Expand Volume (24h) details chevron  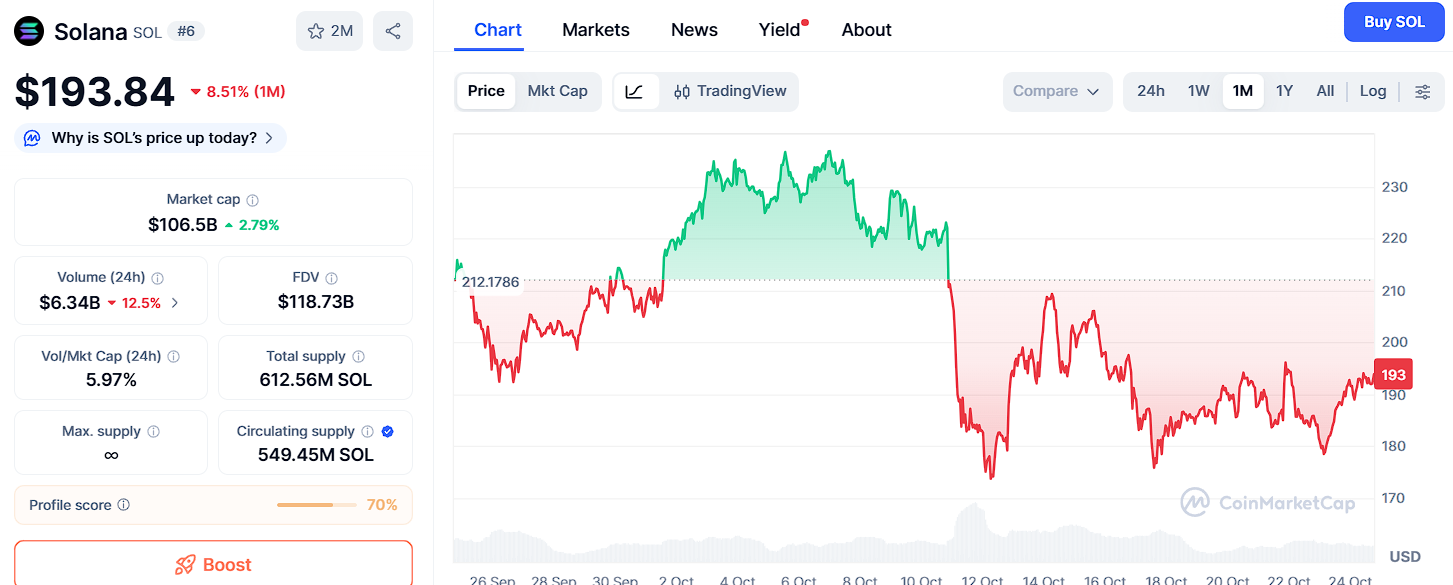175,303
